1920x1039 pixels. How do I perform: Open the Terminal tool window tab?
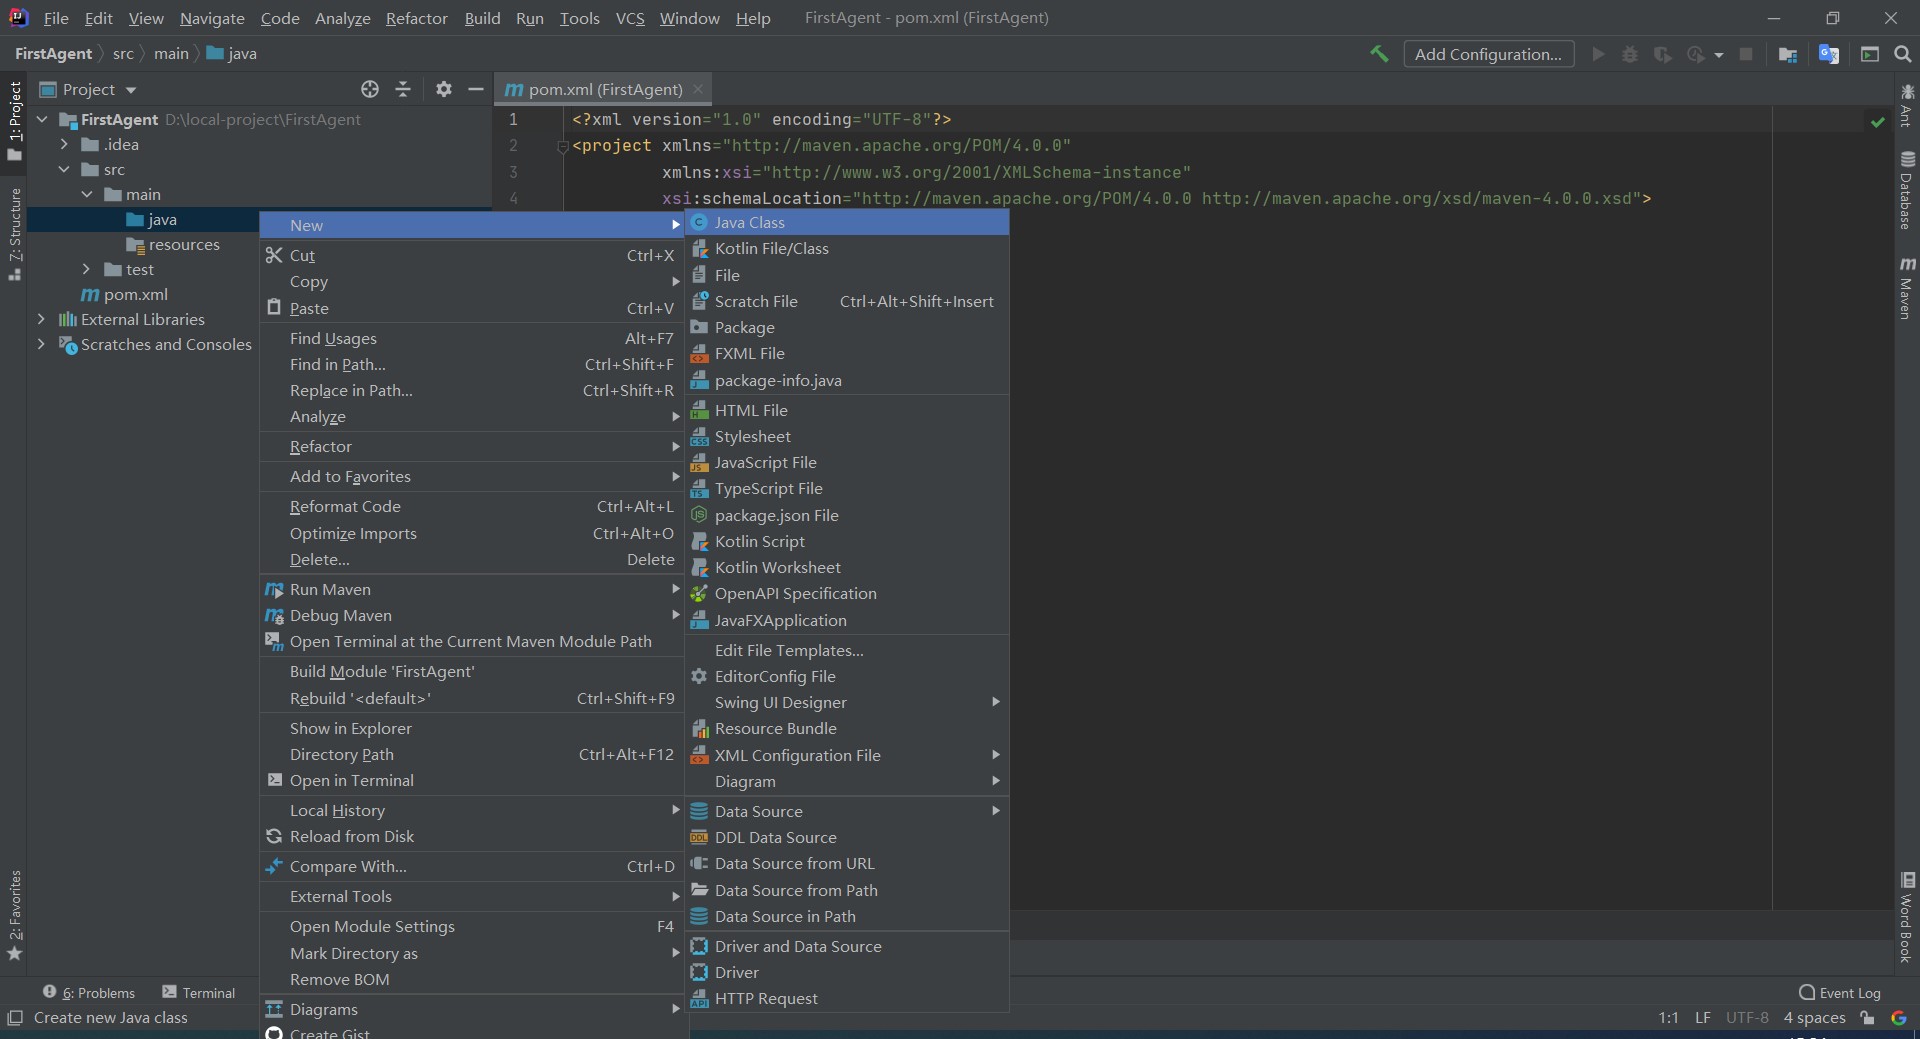click(199, 993)
